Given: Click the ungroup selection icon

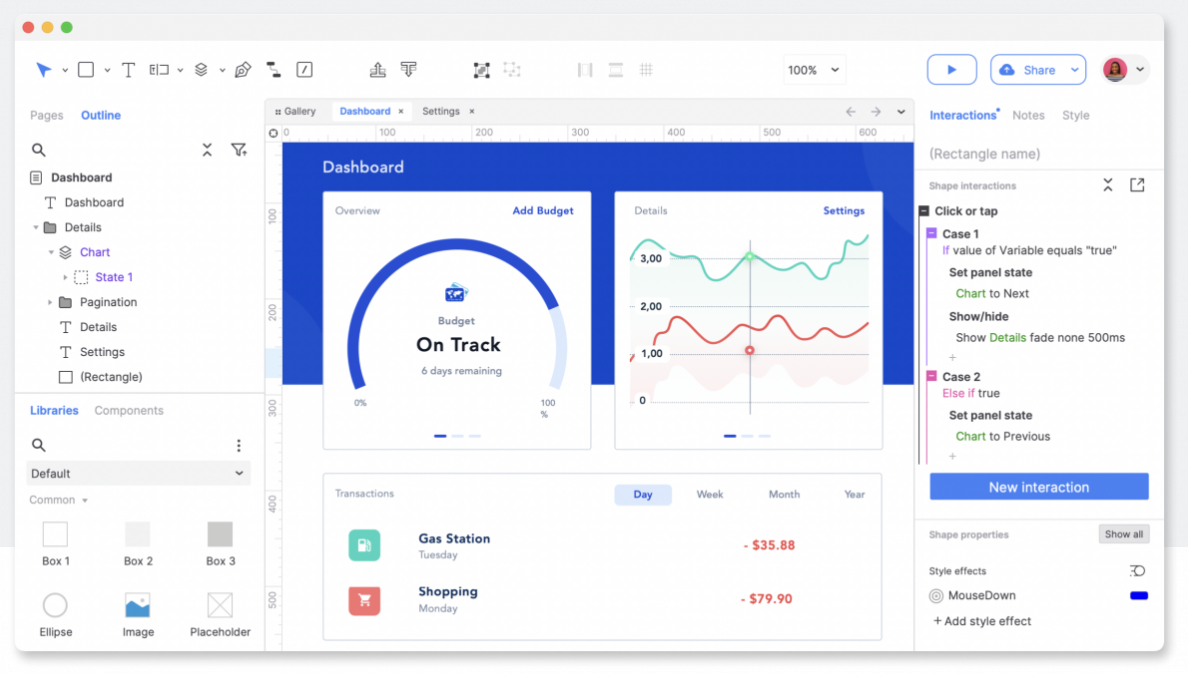Looking at the screenshot, I should pyautogui.click(x=512, y=70).
